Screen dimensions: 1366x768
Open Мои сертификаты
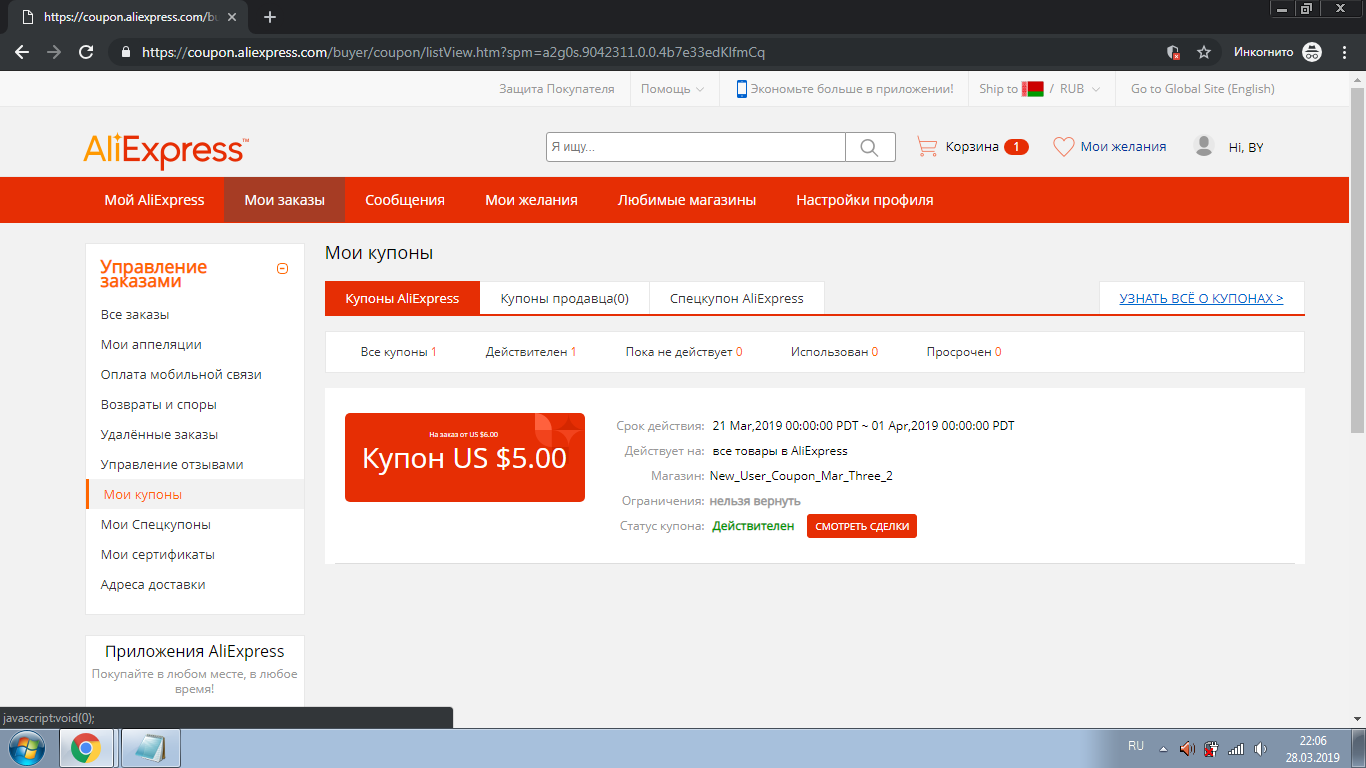(x=158, y=555)
